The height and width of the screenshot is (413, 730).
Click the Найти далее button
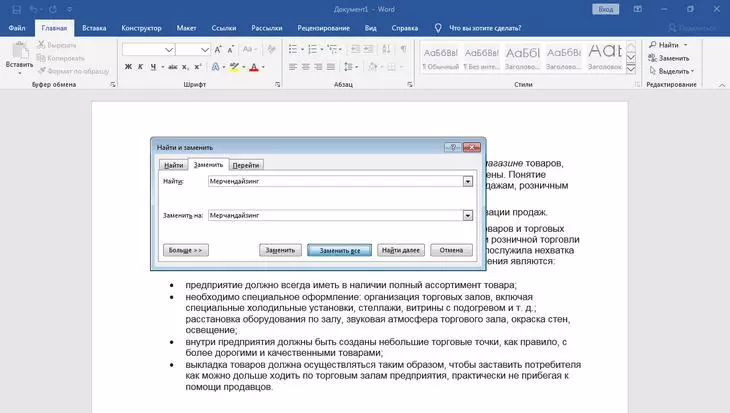click(x=401, y=250)
